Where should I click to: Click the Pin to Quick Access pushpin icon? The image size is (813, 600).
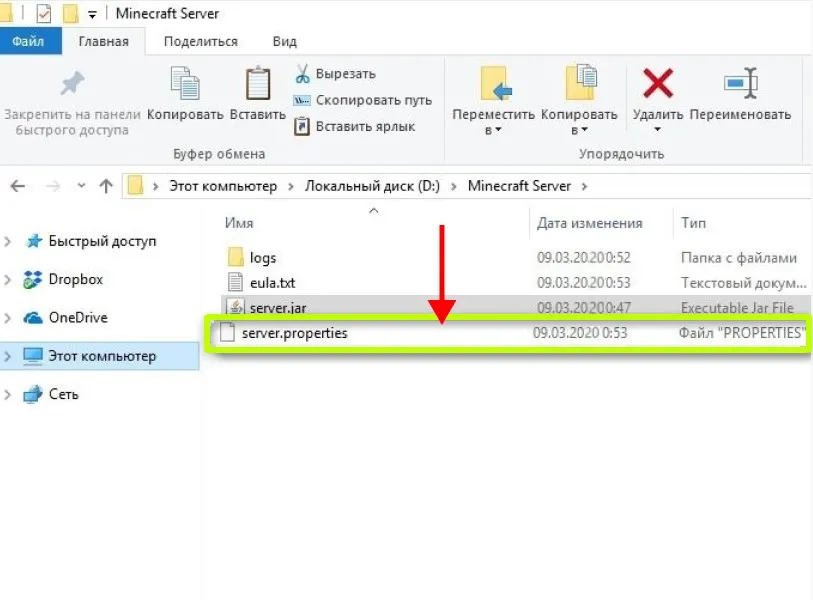pos(72,83)
